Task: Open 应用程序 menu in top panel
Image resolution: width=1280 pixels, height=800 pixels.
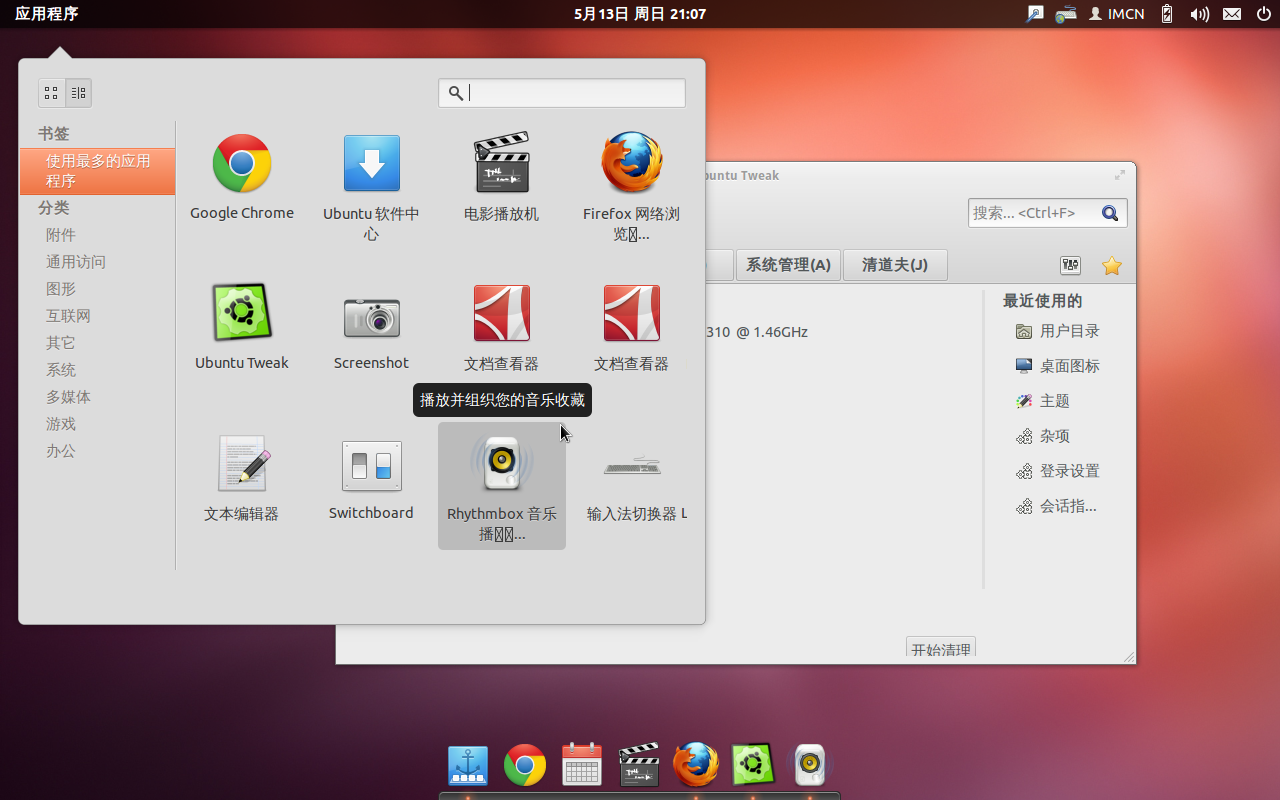Action: (46, 14)
